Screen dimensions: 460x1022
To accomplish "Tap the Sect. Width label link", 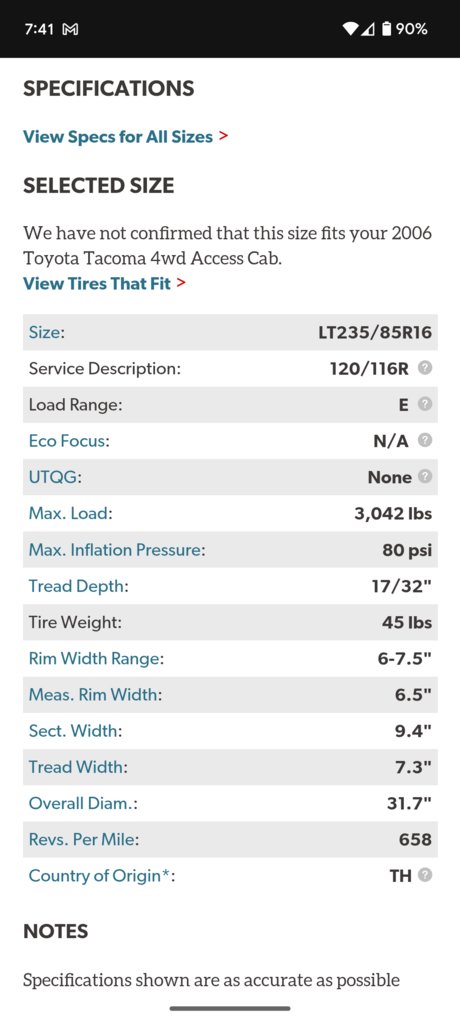I will [x=73, y=731].
